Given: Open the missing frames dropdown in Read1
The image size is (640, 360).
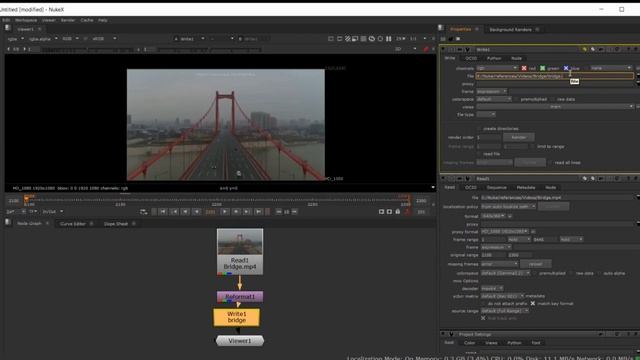Looking at the screenshot, I should coord(499,264).
